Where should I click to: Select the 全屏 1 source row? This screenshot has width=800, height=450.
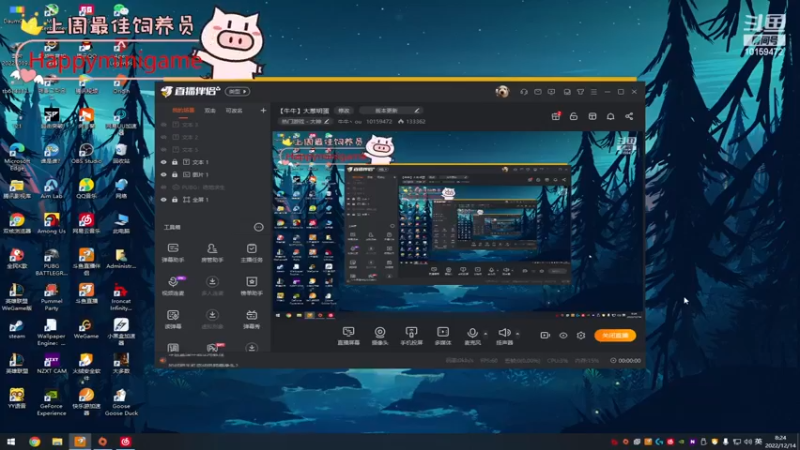click(x=213, y=199)
